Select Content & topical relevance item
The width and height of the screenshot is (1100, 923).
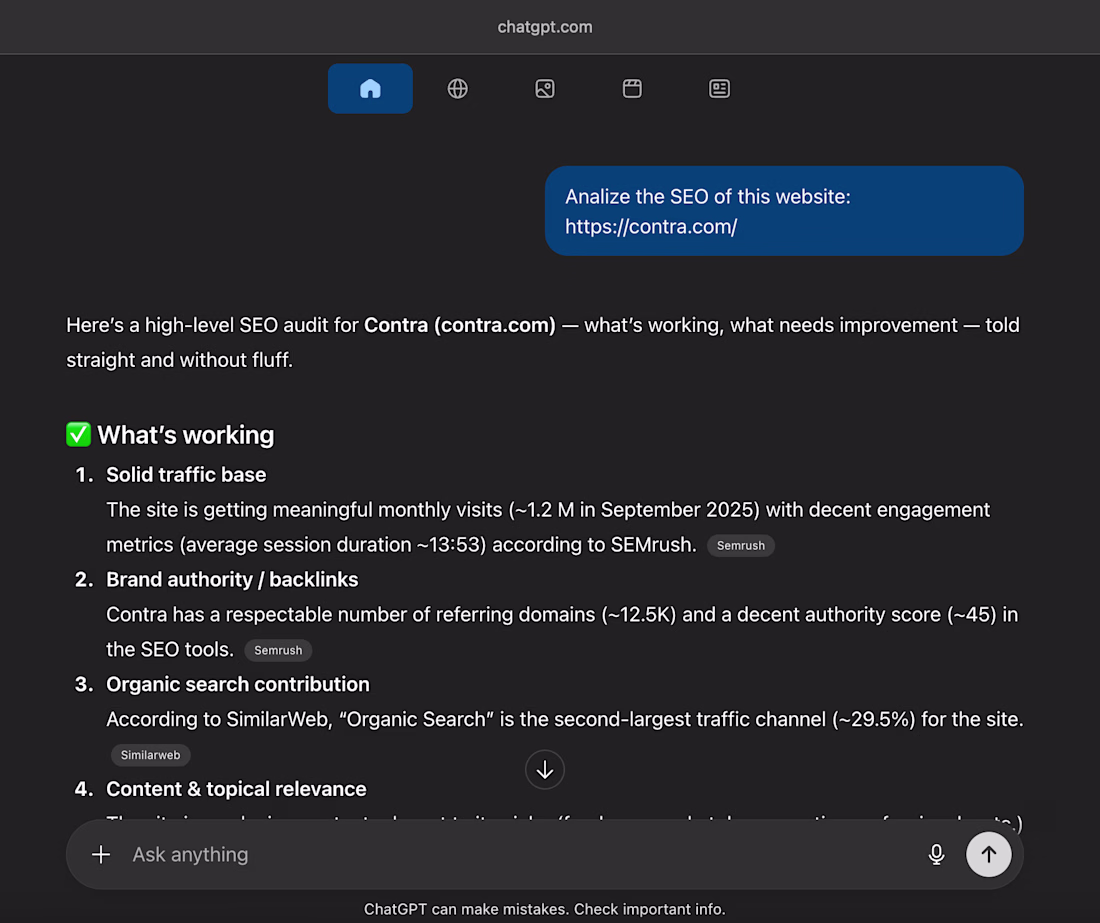tap(236, 789)
